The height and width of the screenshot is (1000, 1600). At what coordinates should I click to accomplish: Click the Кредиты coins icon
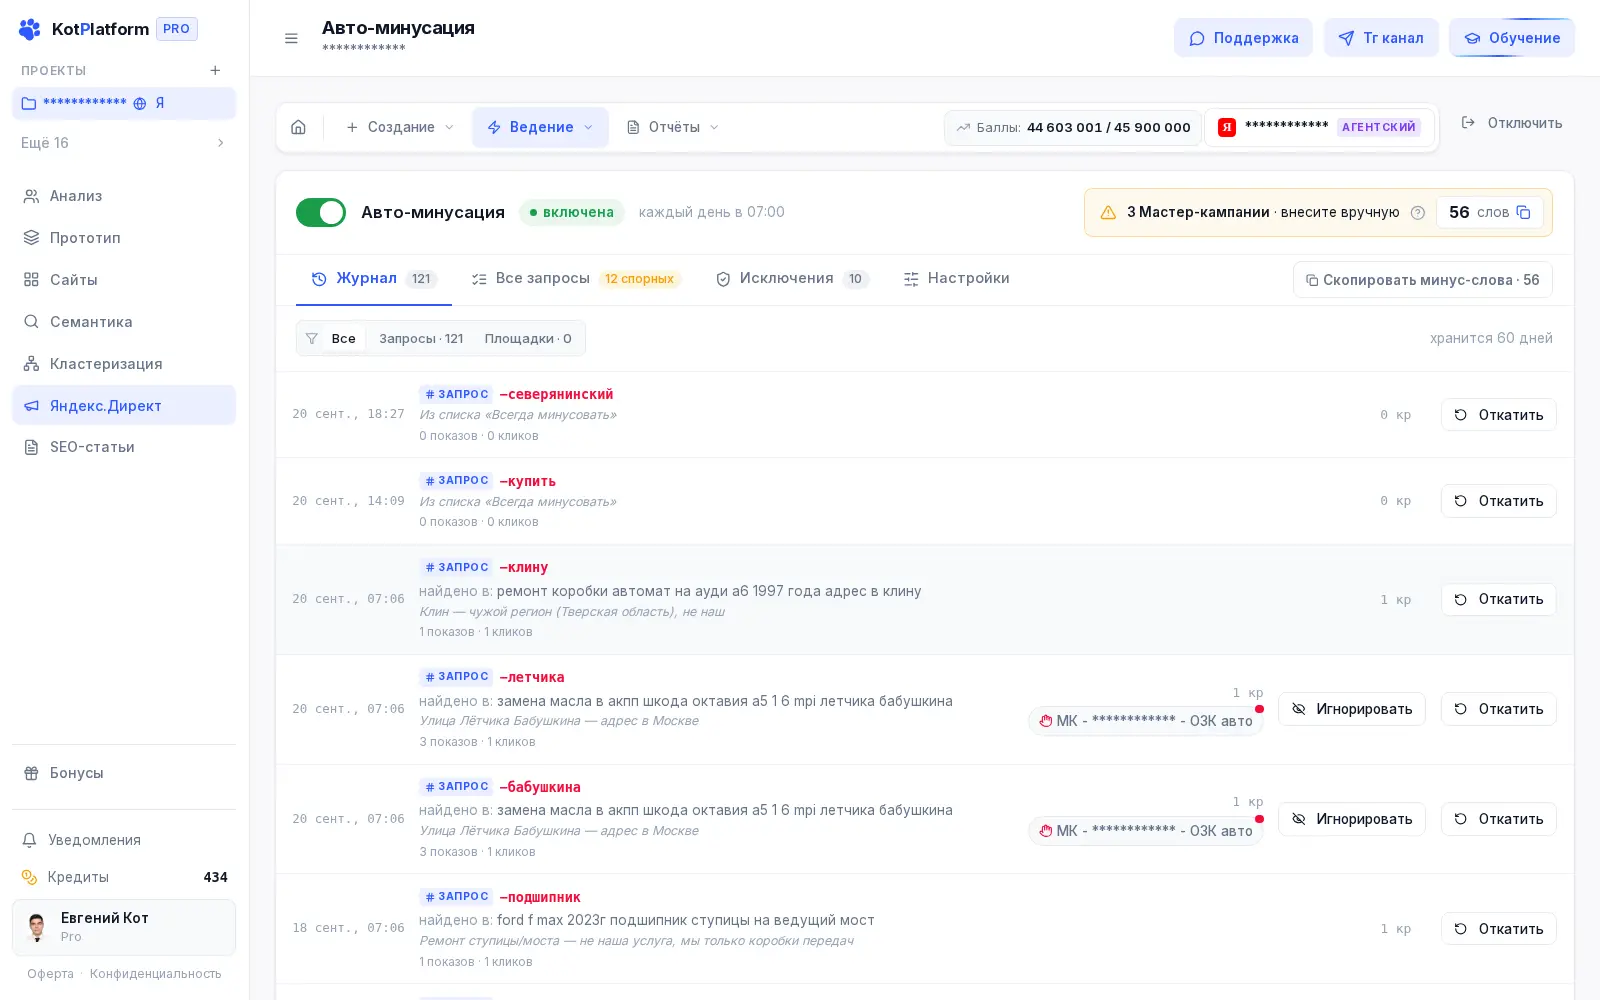[30, 877]
